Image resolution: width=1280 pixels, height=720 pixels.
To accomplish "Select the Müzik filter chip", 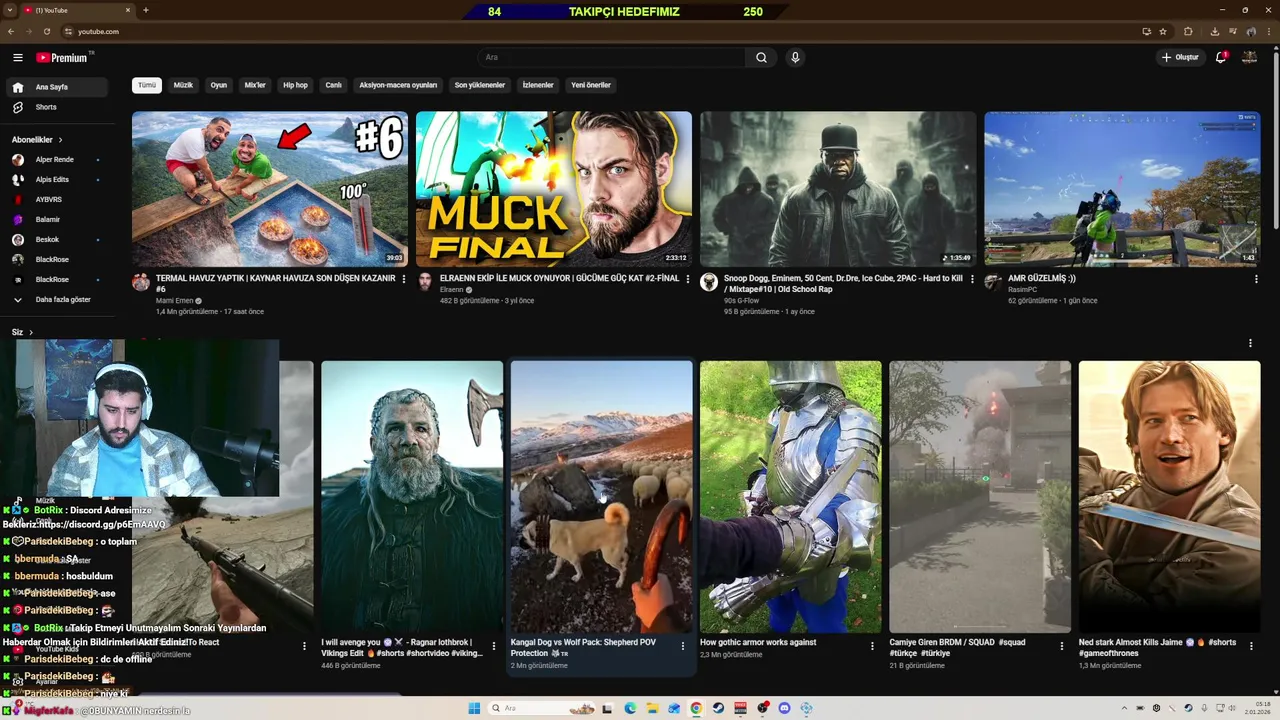I will [183, 85].
